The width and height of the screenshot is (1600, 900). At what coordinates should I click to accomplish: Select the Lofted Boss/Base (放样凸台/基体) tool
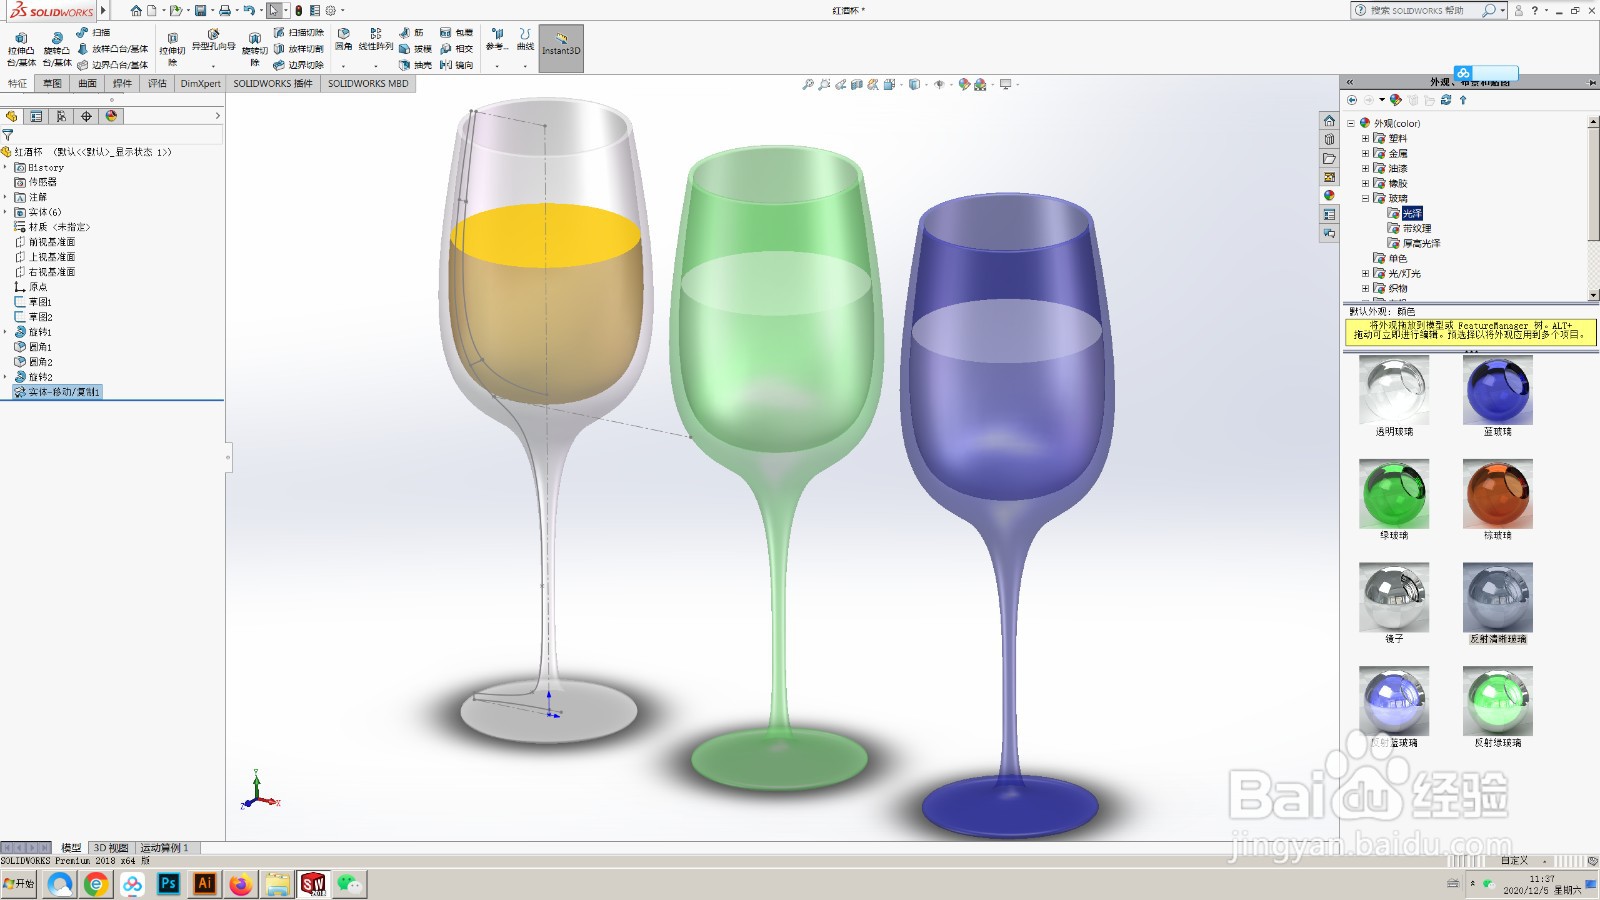pyautogui.click(x=113, y=49)
